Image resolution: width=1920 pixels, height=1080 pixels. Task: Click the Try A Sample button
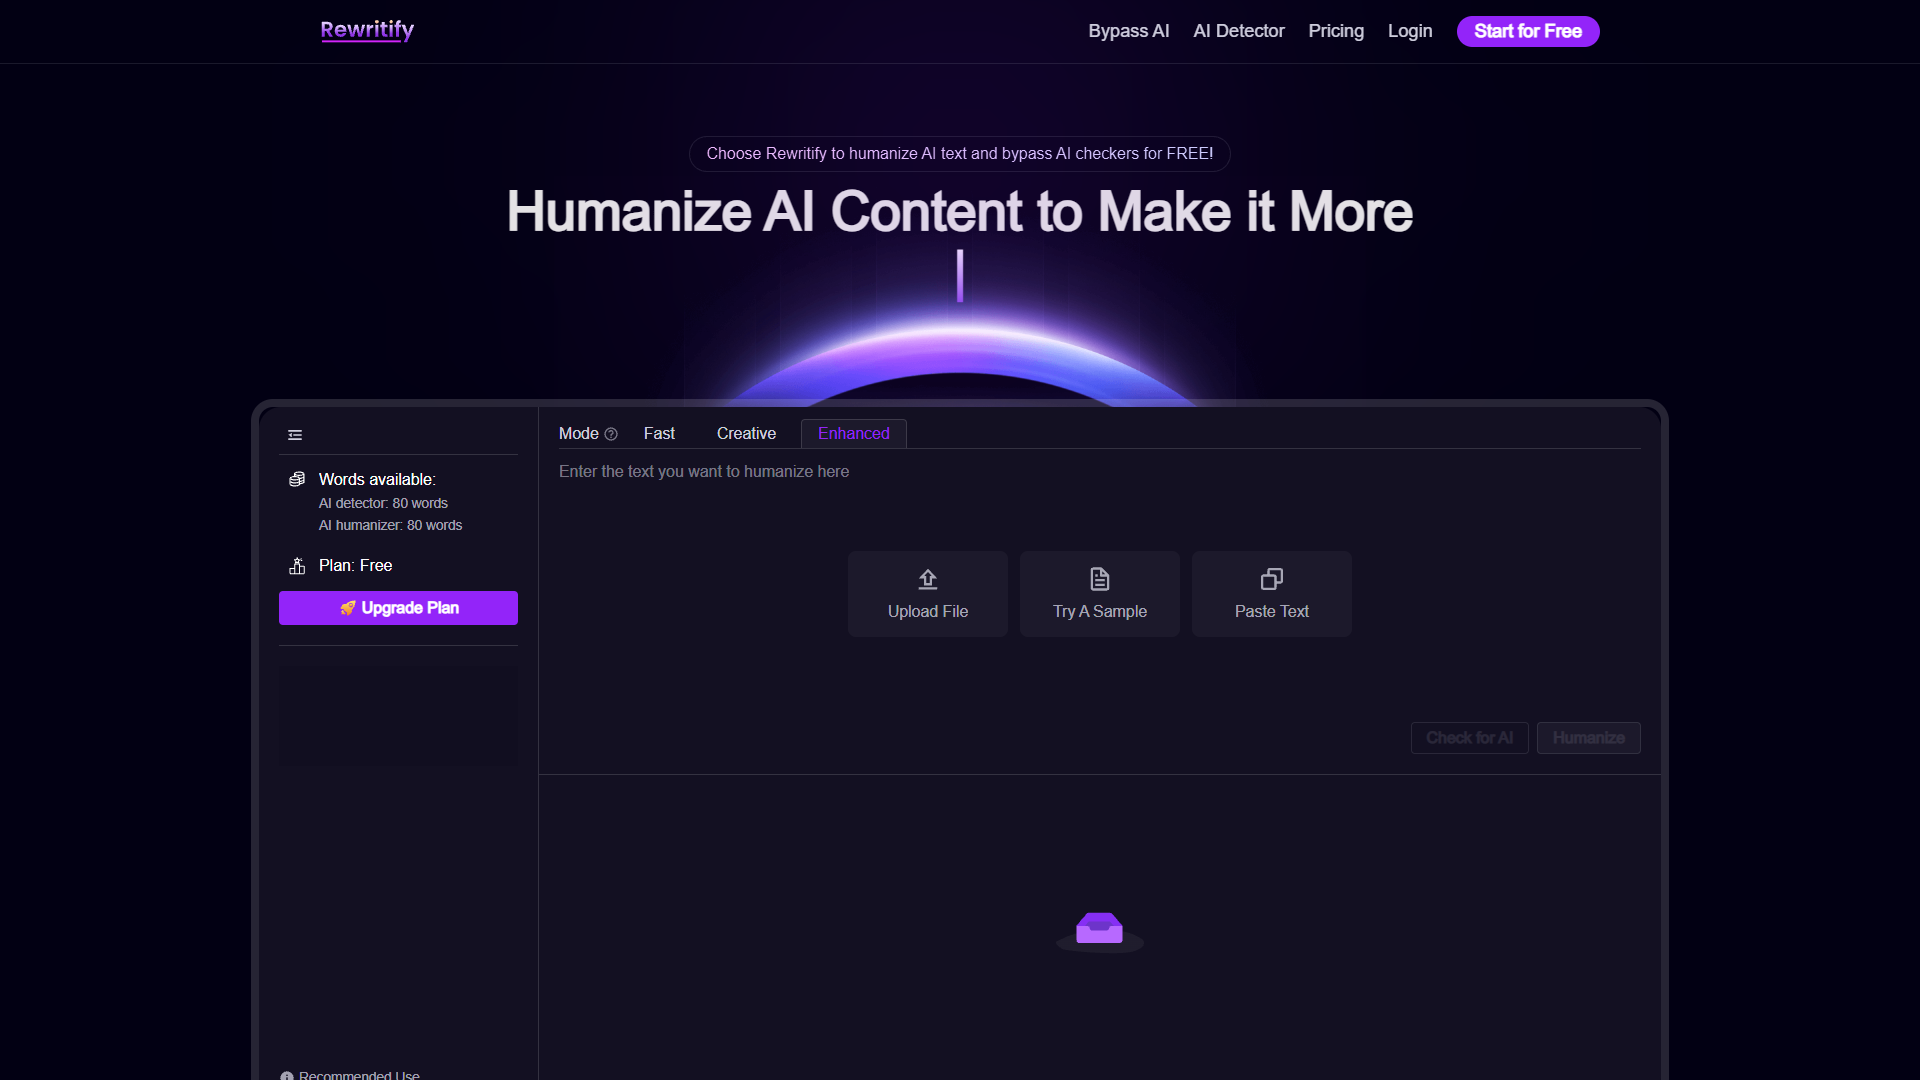click(1100, 594)
